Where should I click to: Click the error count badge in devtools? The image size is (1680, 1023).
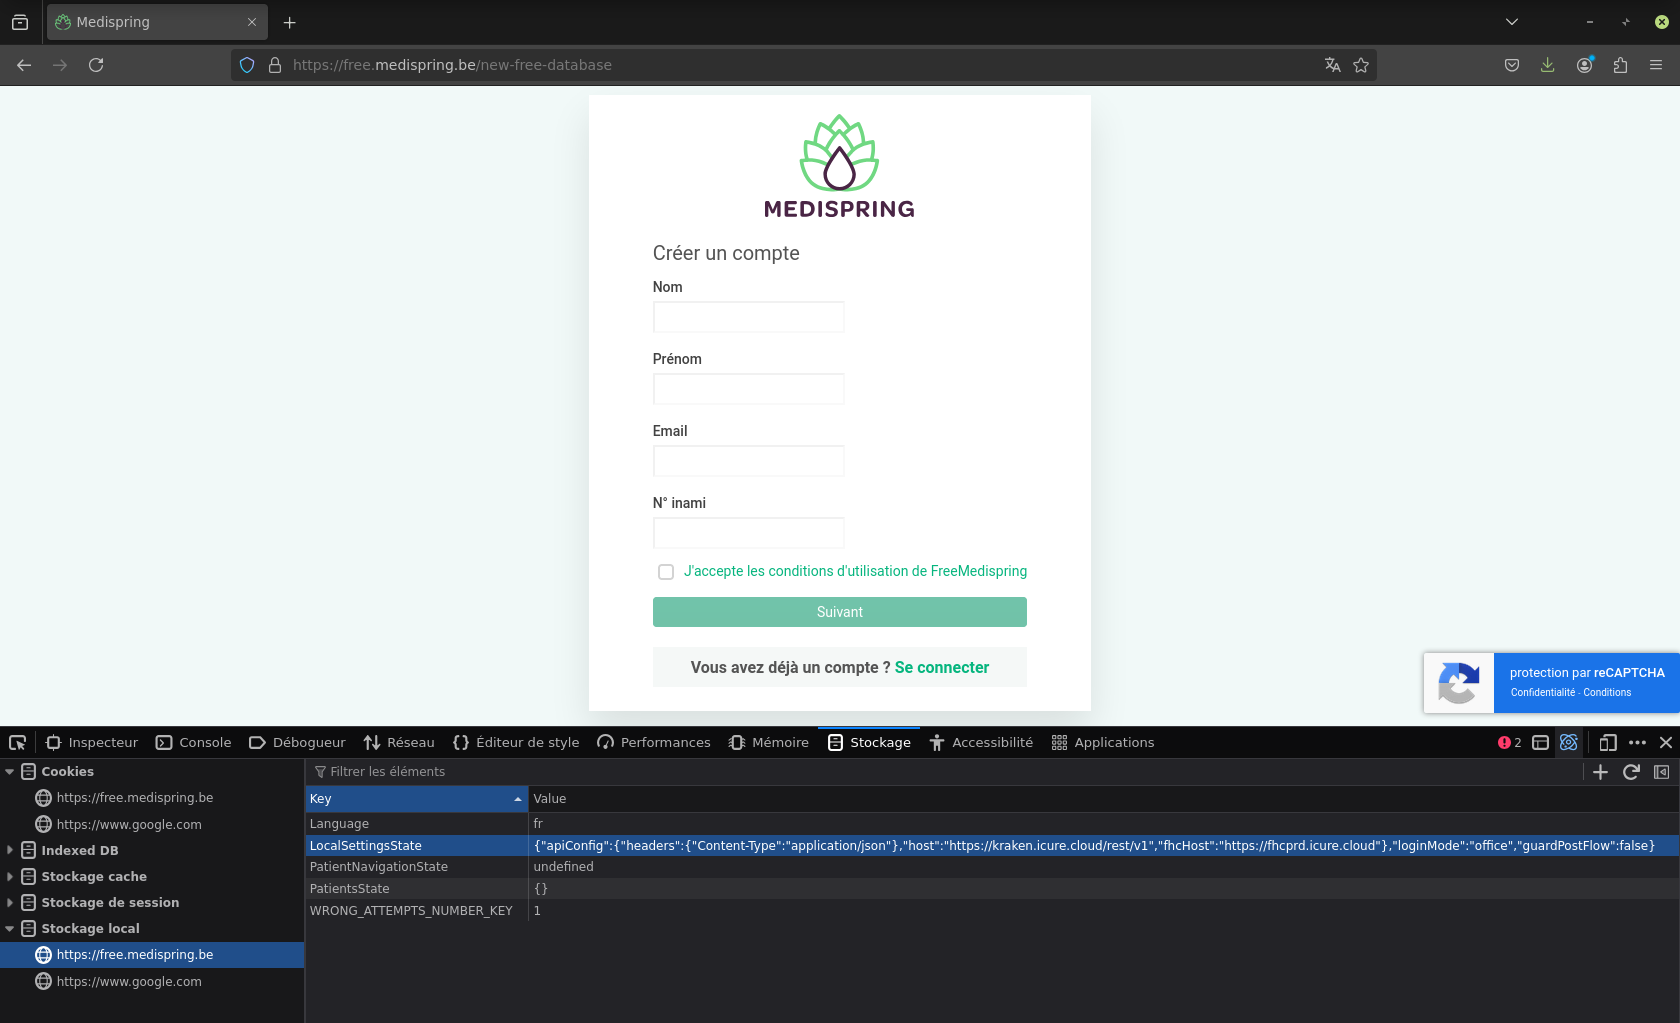tap(1510, 742)
